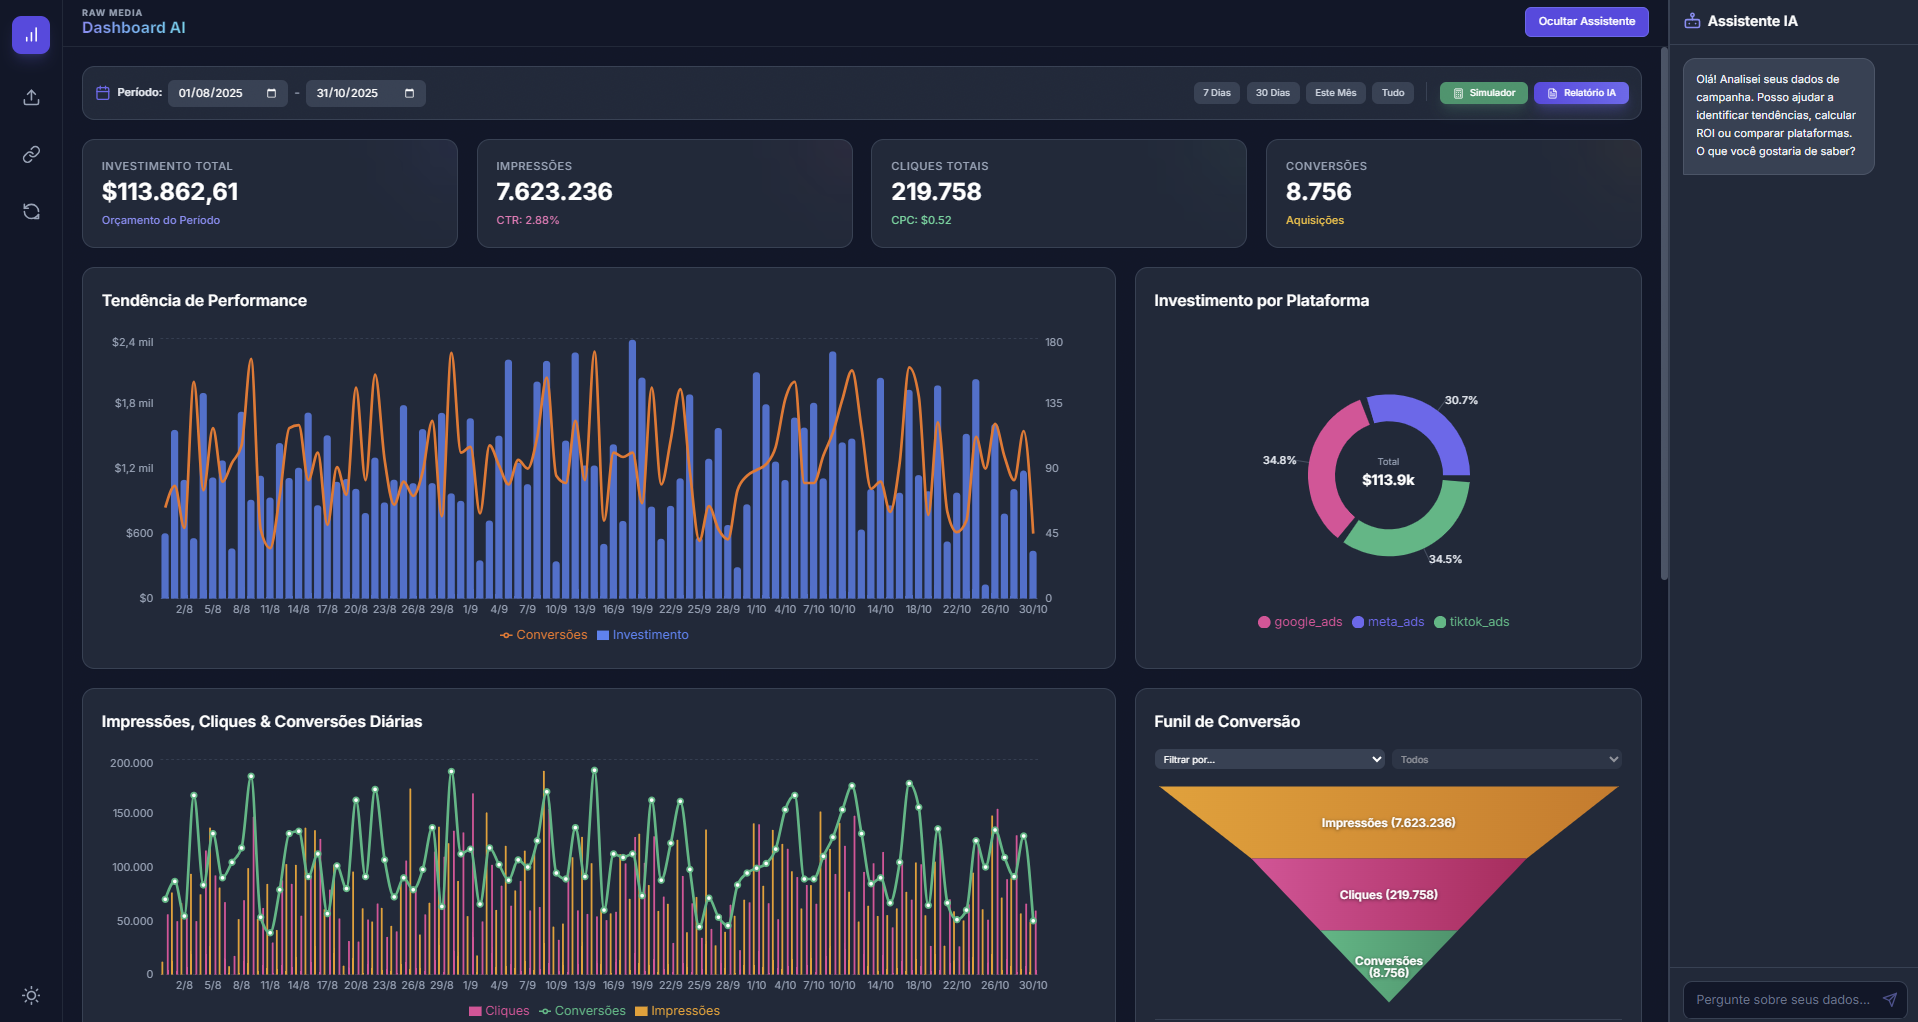The width and height of the screenshot is (1918, 1022).
Task: Open the upload icon in sidebar
Action: coord(31,97)
